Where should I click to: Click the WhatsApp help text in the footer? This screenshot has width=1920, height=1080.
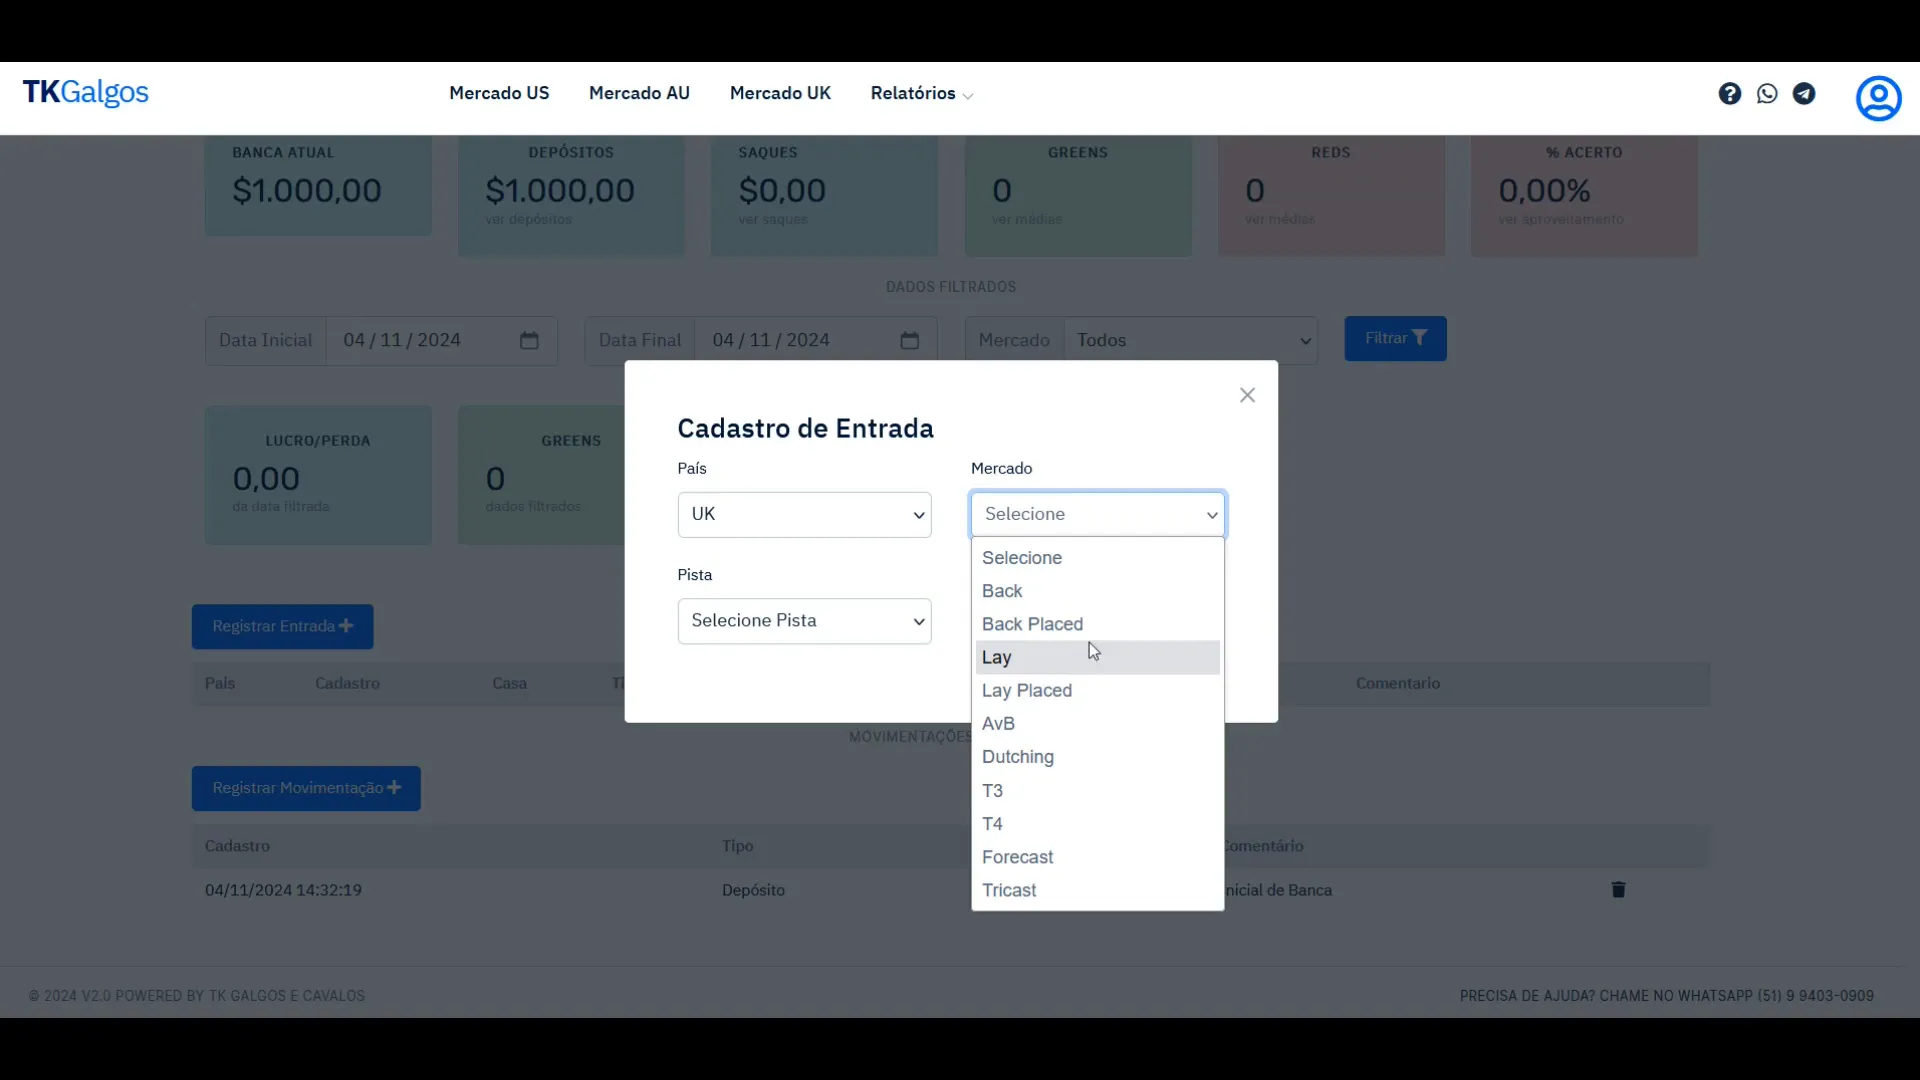(x=1666, y=995)
